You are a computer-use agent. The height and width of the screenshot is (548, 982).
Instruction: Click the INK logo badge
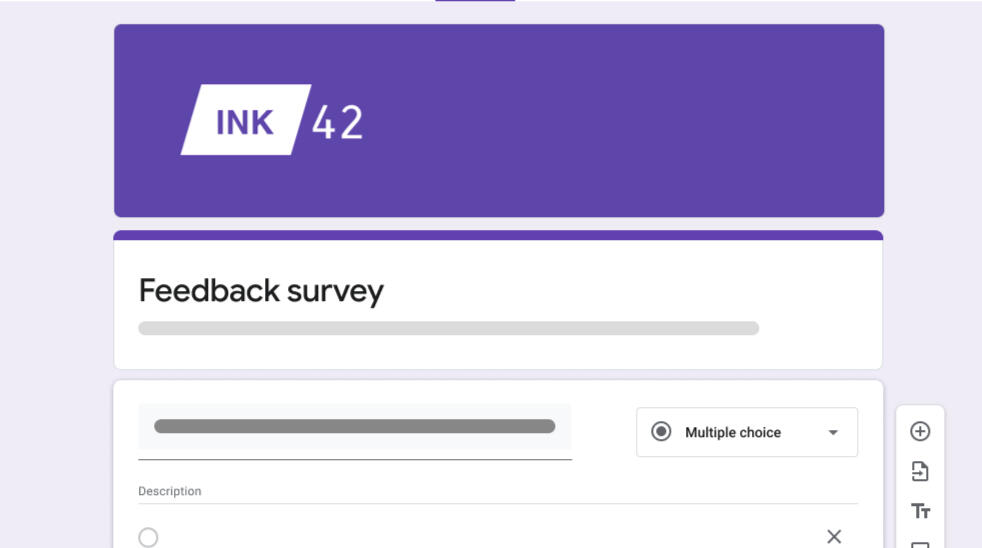(245, 120)
